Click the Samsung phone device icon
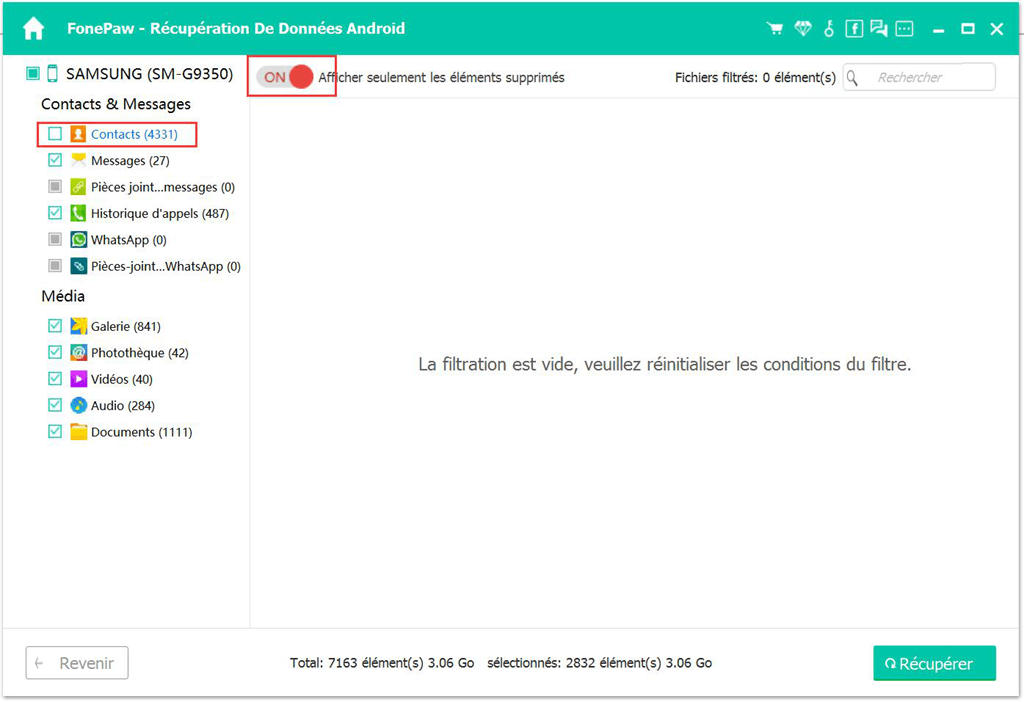1024x702 pixels. [x=52, y=74]
